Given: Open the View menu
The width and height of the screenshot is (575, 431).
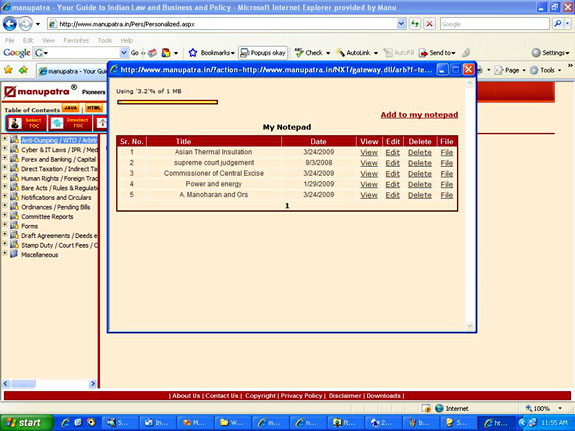Looking at the screenshot, I should (x=48, y=40).
